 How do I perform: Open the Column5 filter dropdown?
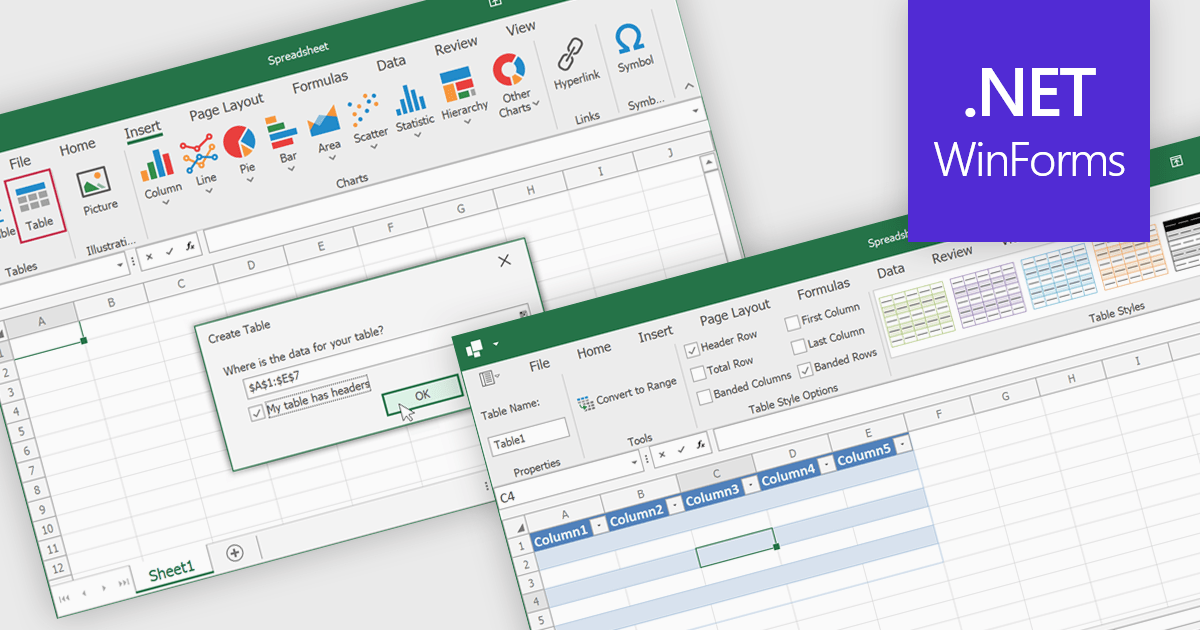click(x=901, y=445)
